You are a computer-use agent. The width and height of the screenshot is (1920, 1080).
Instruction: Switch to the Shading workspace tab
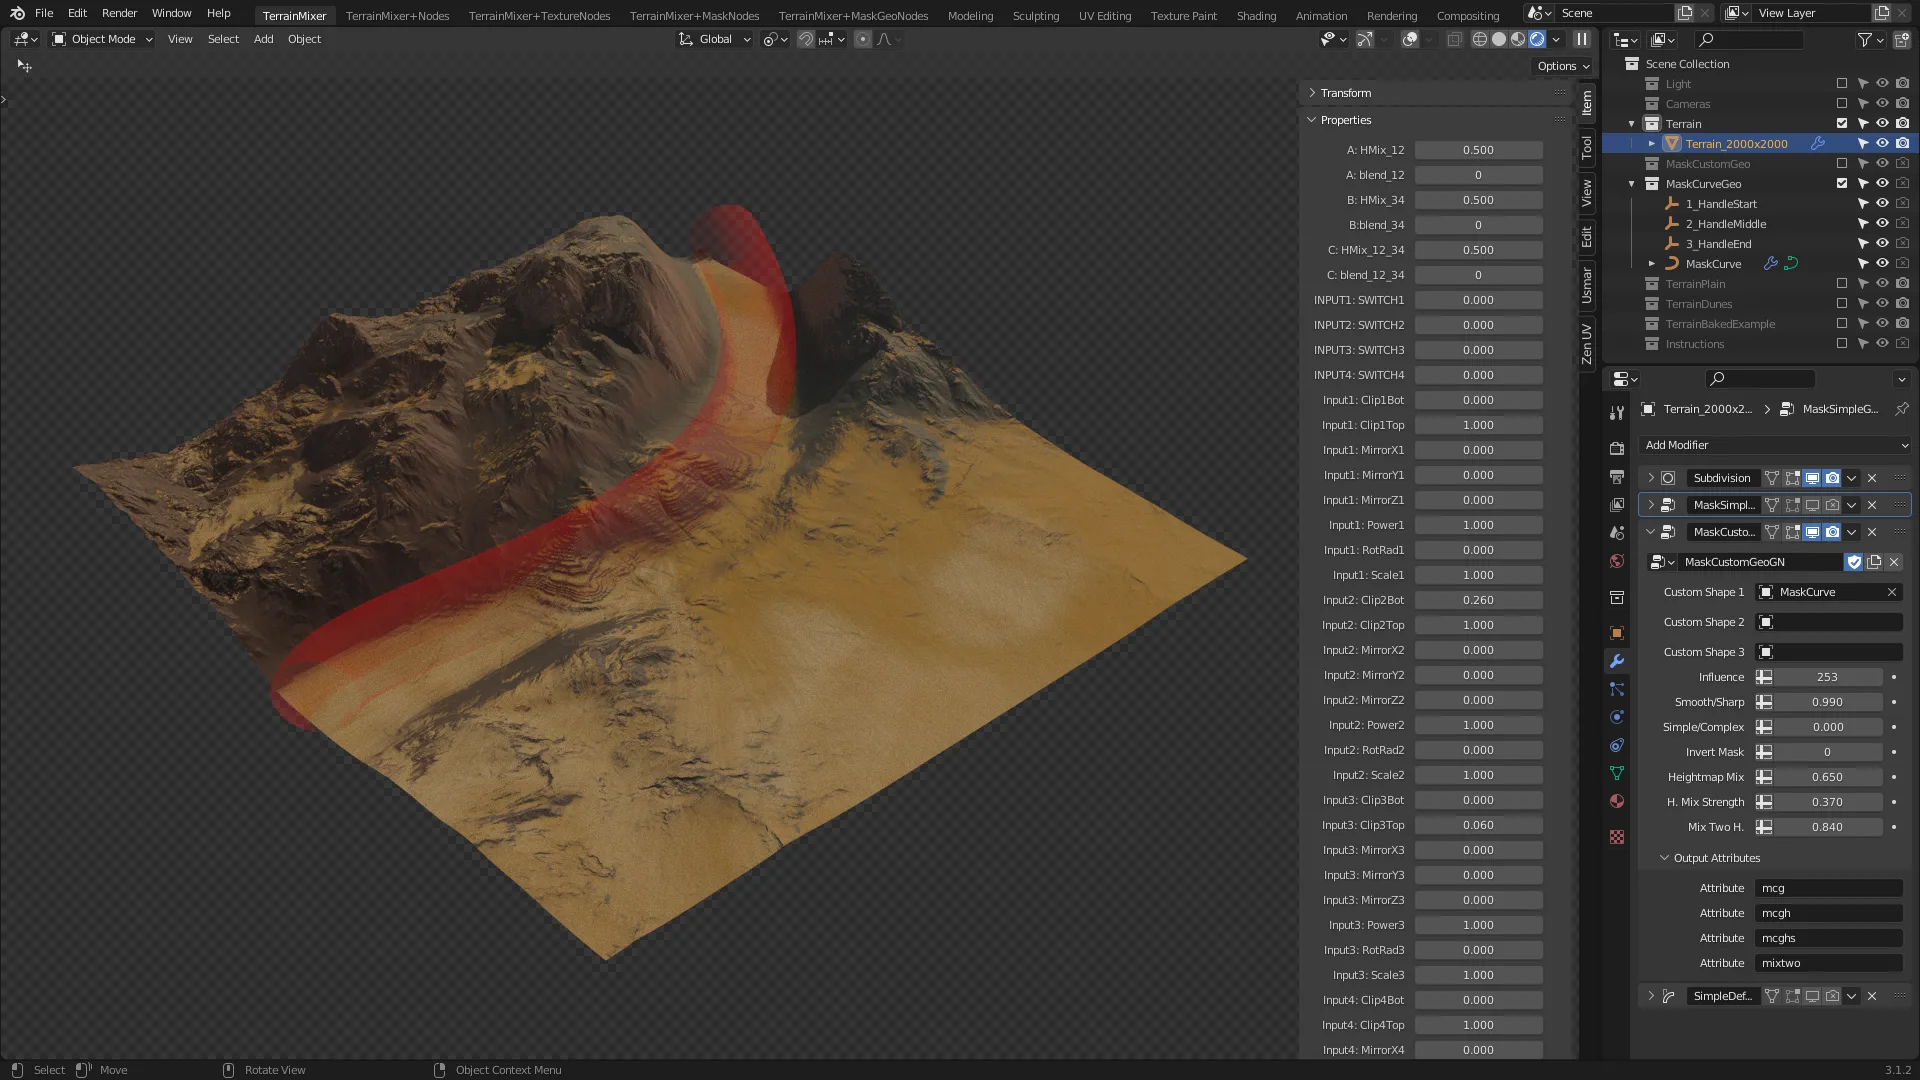tap(1256, 15)
